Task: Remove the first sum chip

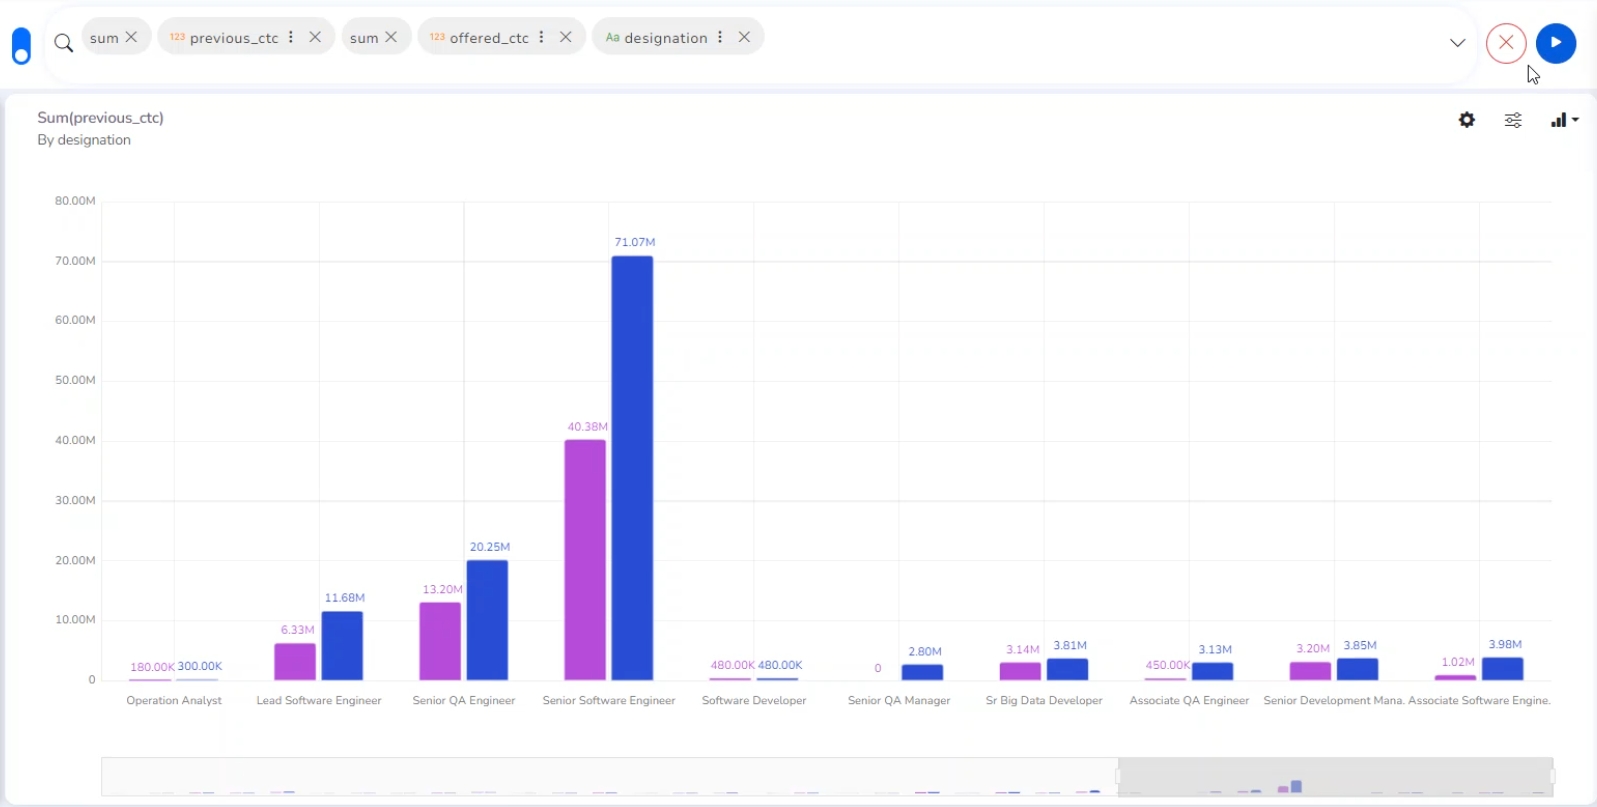Action: [131, 37]
